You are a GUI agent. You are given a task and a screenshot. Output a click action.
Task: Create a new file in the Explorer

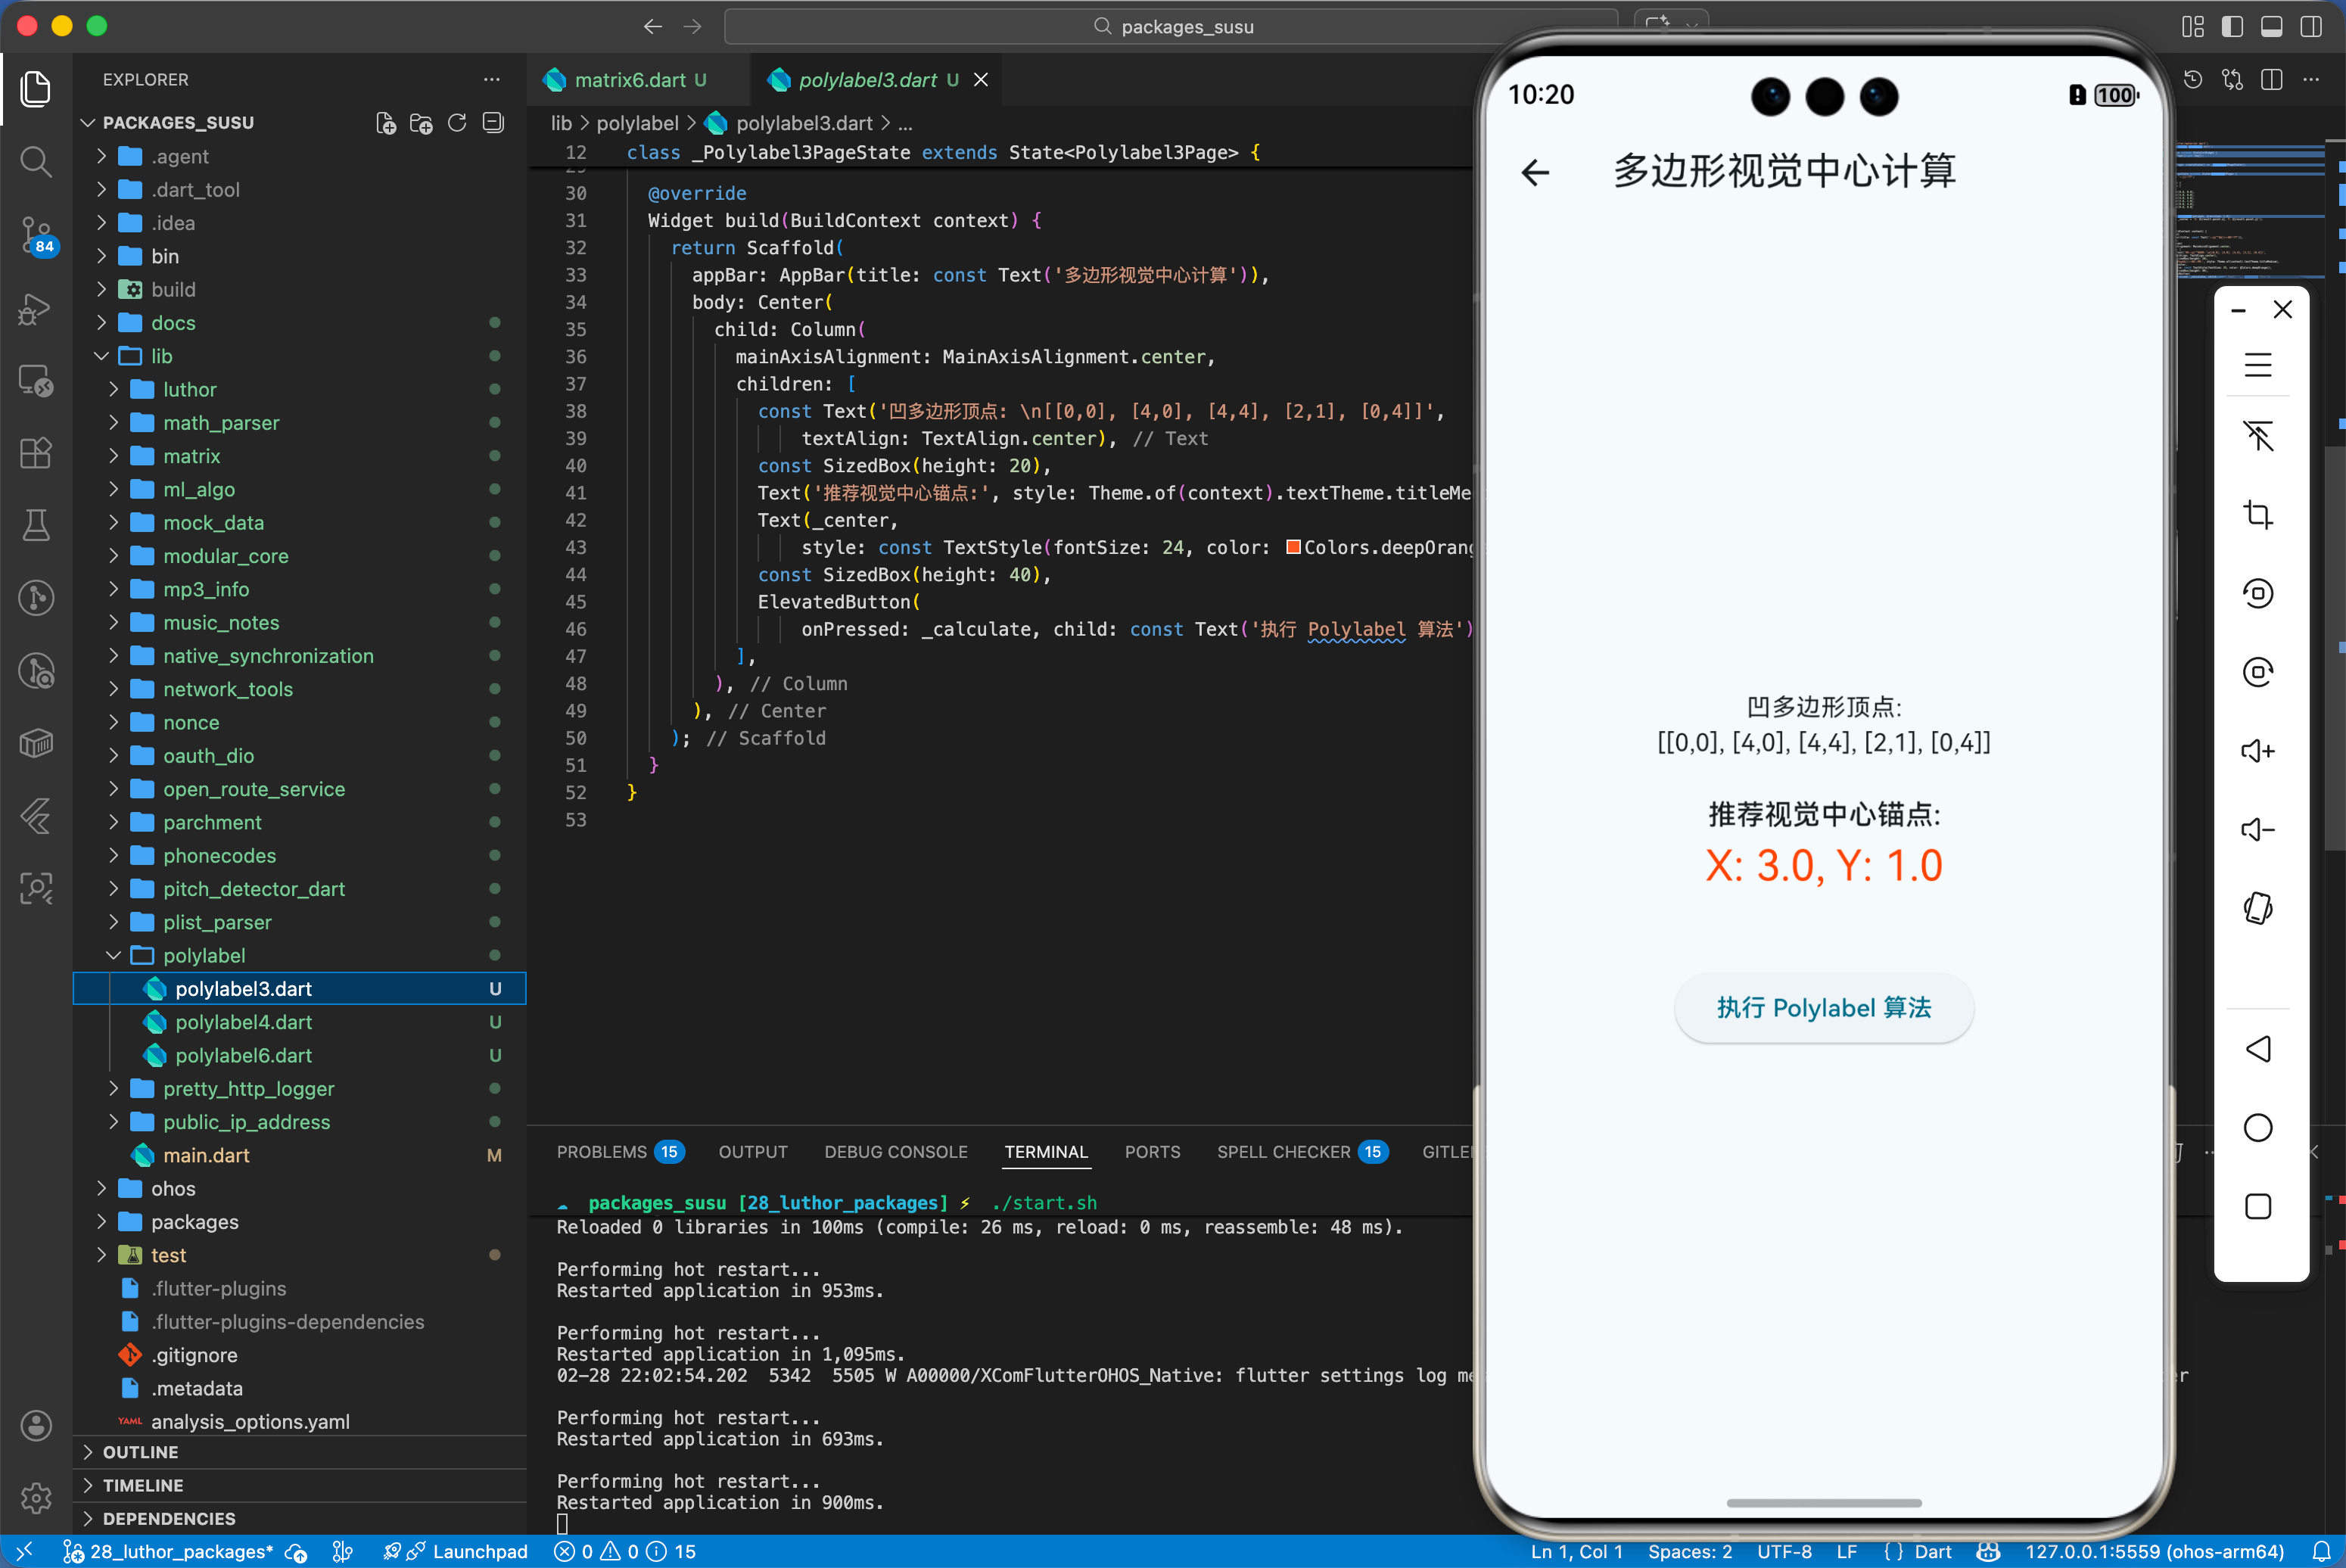pyautogui.click(x=385, y=122)
